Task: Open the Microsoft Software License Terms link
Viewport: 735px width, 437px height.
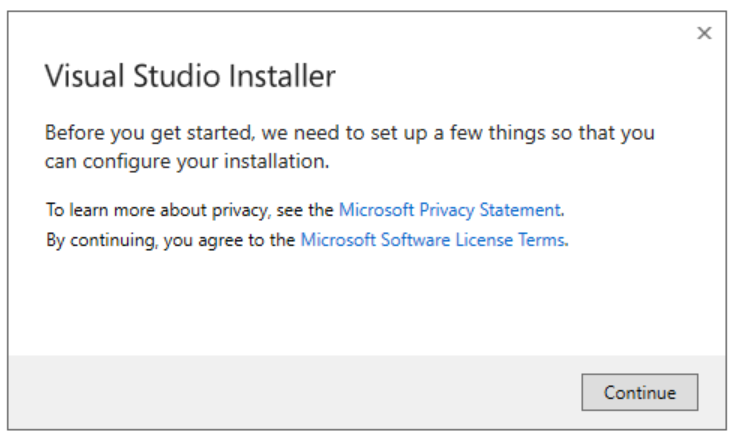Action: click(432, 240)
